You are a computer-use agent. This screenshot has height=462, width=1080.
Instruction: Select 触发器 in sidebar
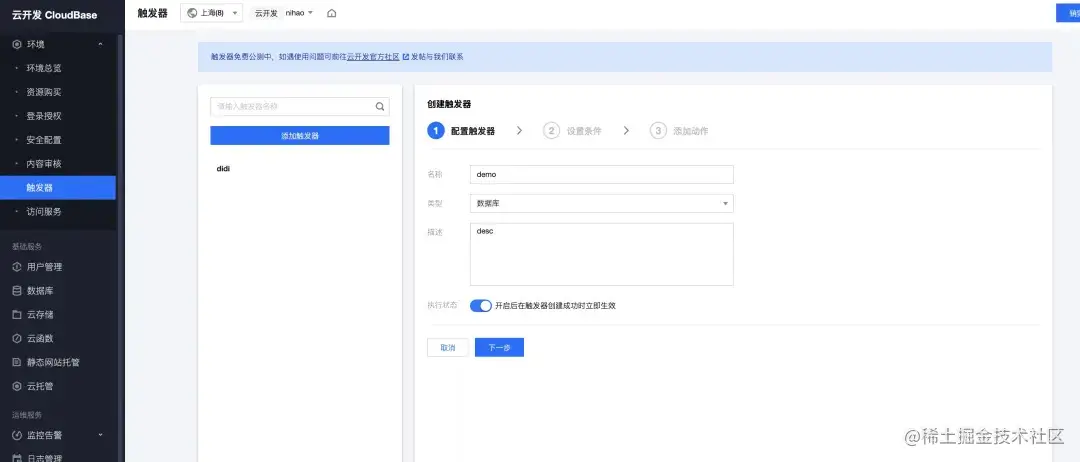(58, 188)
